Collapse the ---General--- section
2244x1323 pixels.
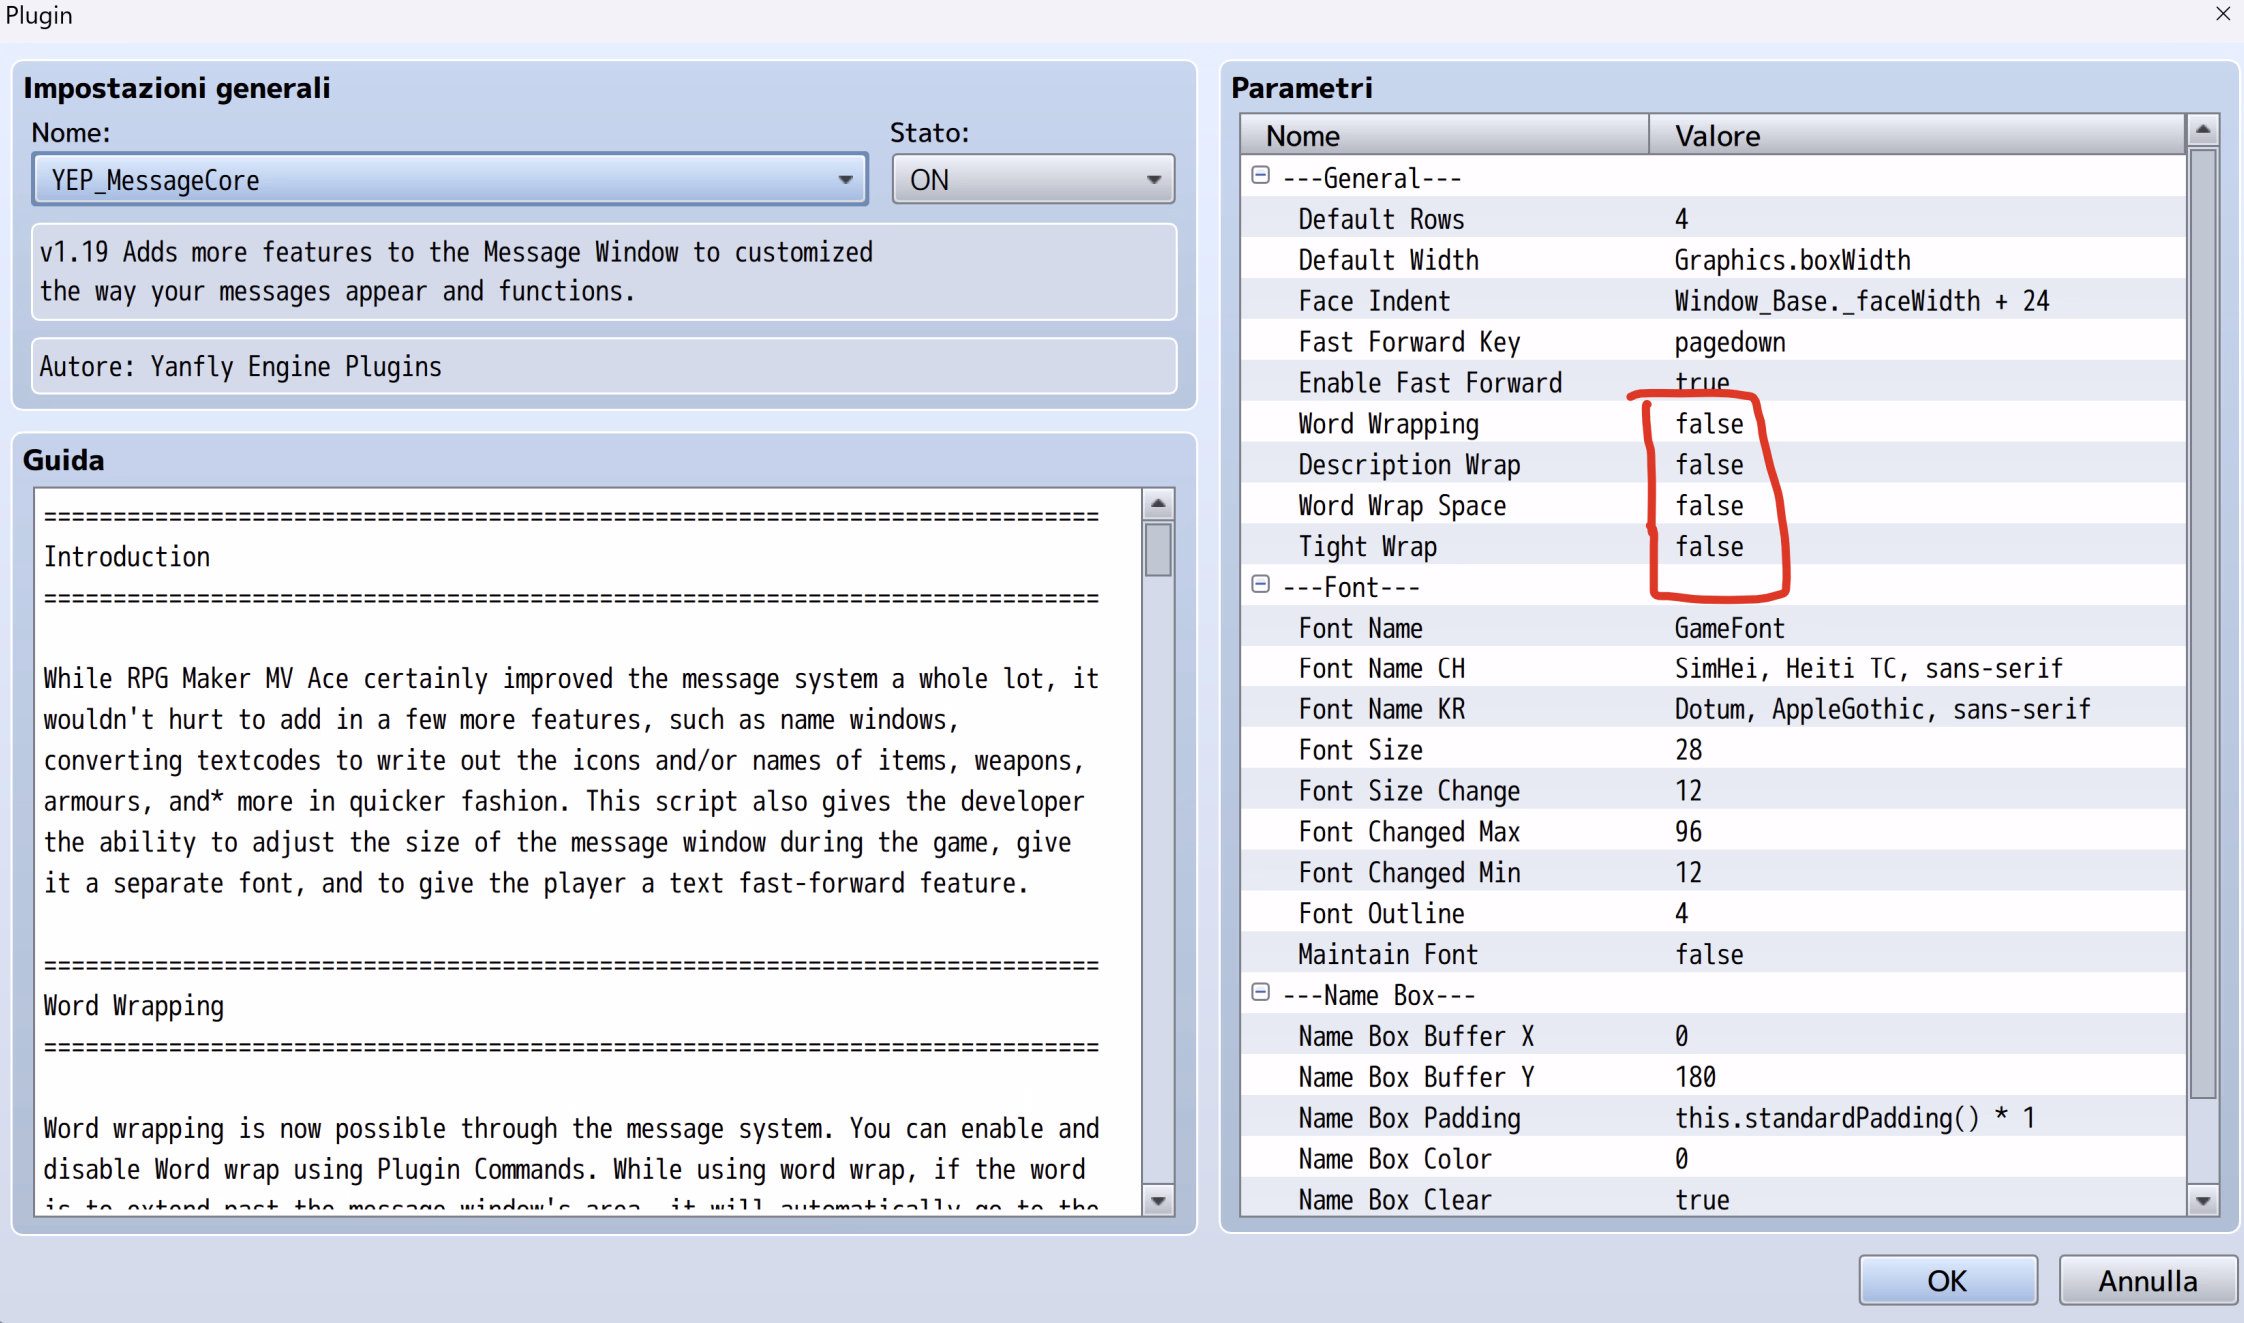[x=1260, y=176]
